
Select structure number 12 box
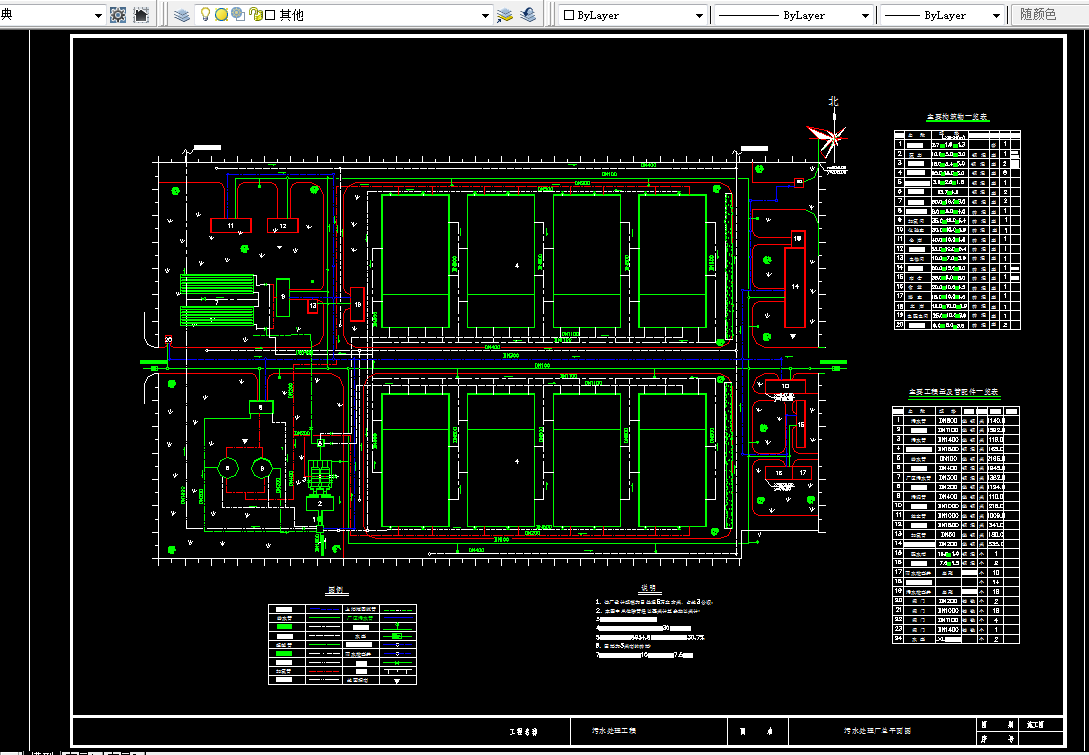pos(283,226)
